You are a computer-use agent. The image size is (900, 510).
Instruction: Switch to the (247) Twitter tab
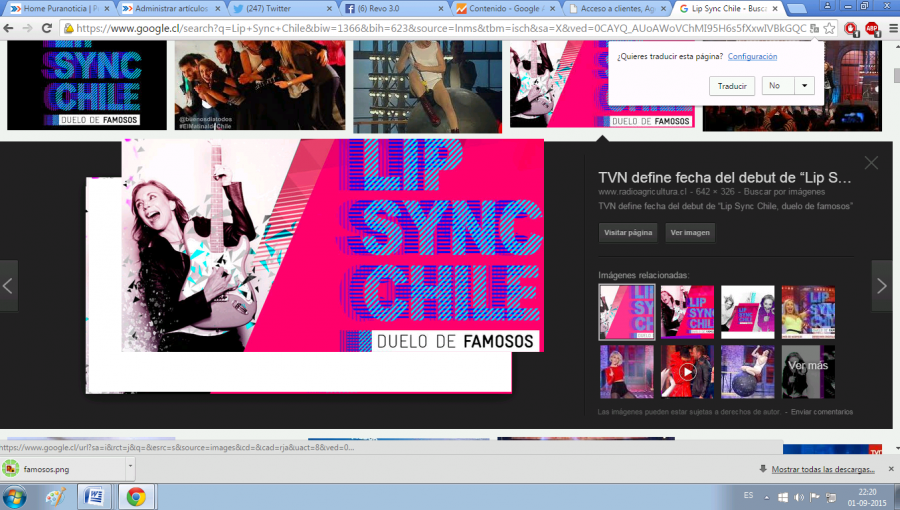click(x=281, y=9)
